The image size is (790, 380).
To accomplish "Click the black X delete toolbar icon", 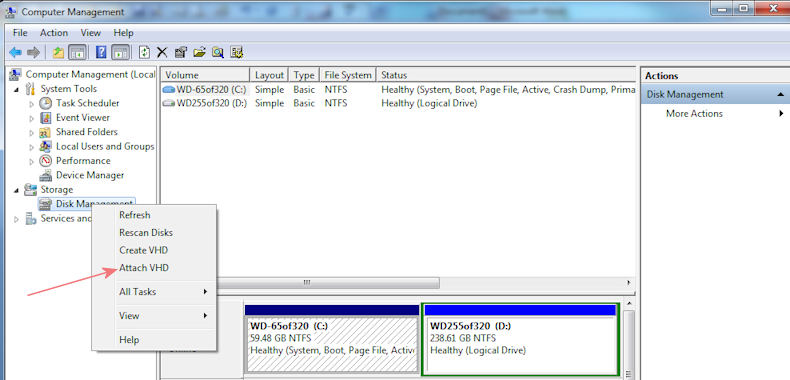I will click(162, 52).
